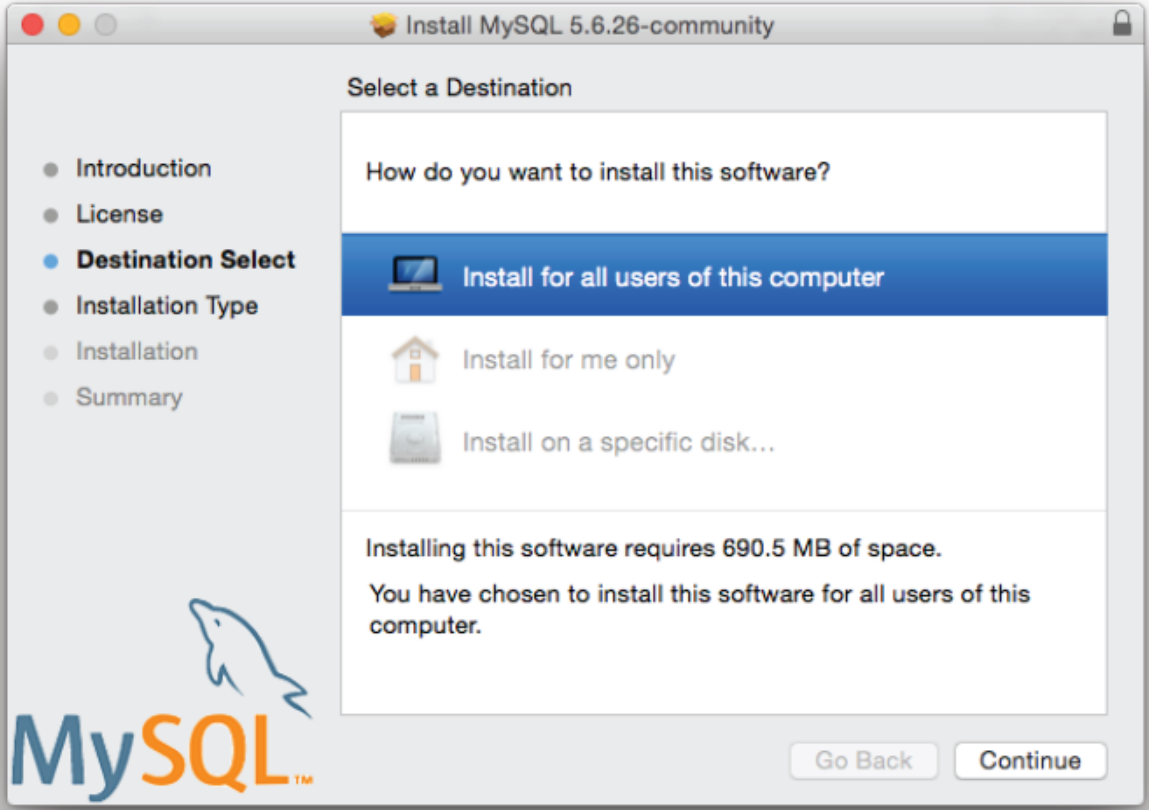Viewport: 1149px width, 810px height.
Task: Click the Installation step in the sidebar
Action: (137, 351)
